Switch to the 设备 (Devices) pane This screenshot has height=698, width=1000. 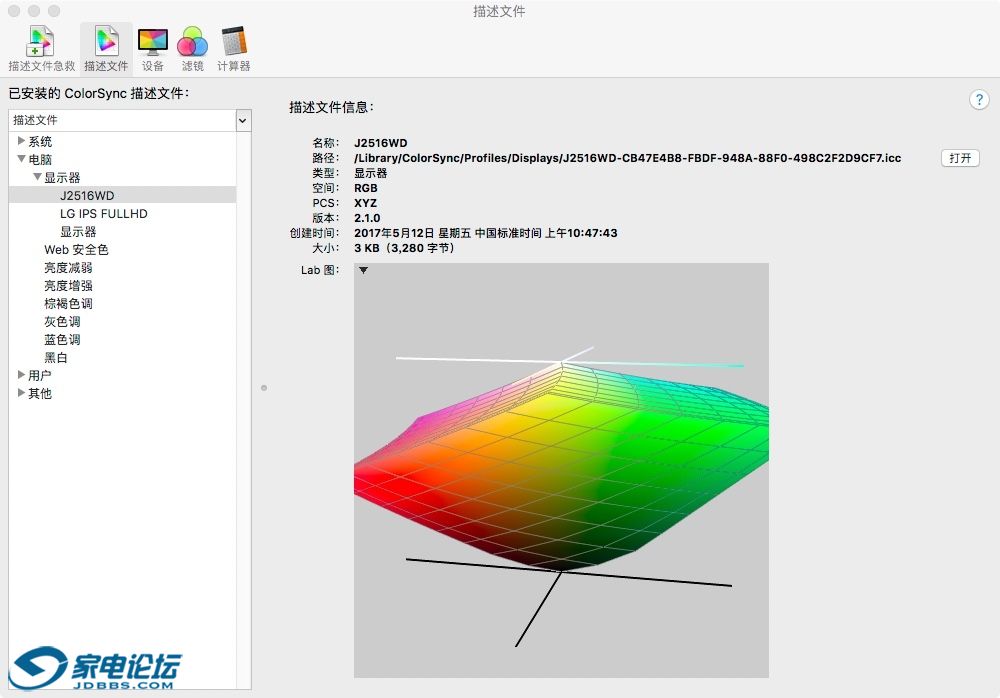click(x=153, y=48)
